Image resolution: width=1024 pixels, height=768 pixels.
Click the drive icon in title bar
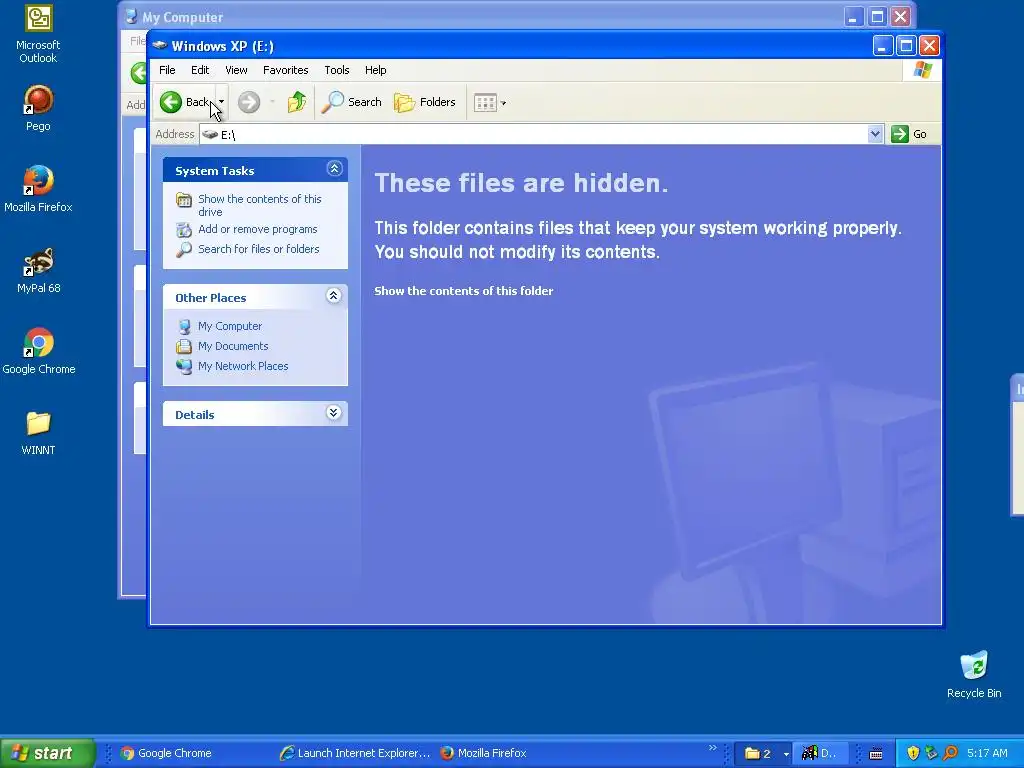click(160, 46)
